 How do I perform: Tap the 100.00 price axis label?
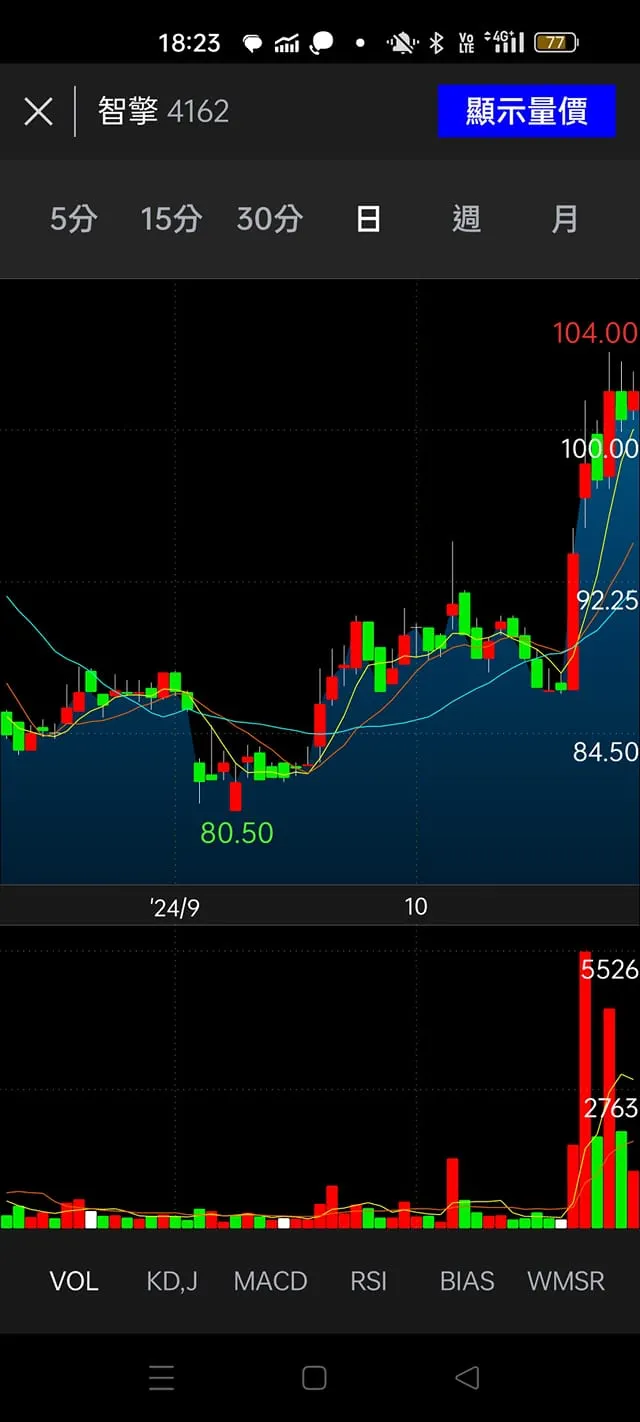(599, 449)
